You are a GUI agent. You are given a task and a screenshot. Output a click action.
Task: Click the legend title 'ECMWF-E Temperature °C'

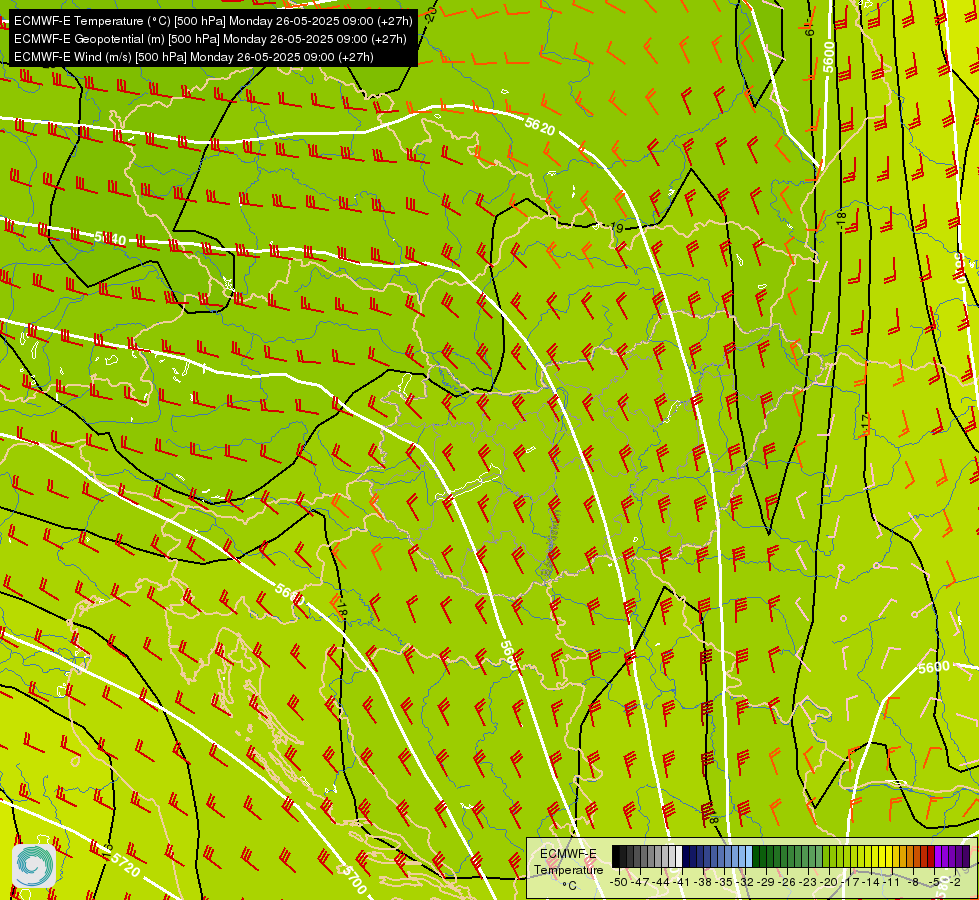pos(568,869)
